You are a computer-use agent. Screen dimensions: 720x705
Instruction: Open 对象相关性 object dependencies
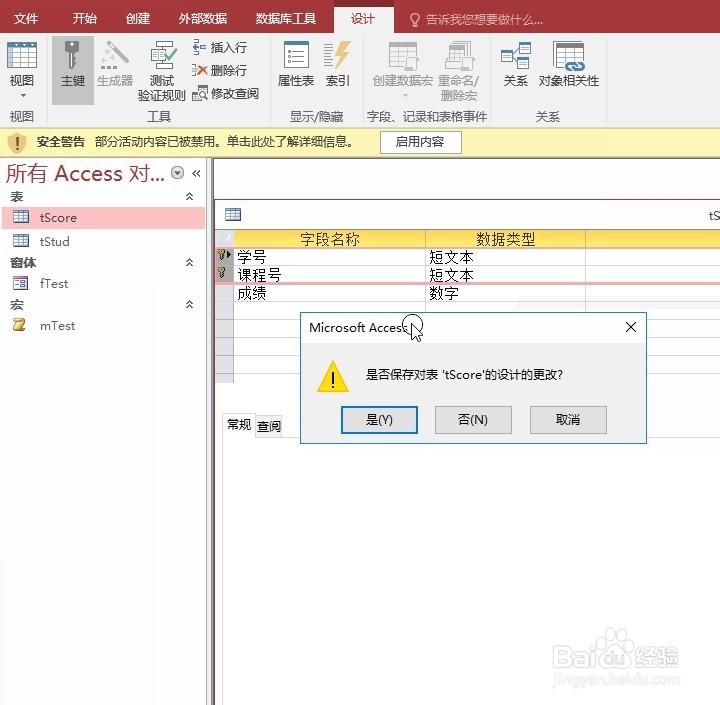568,64
